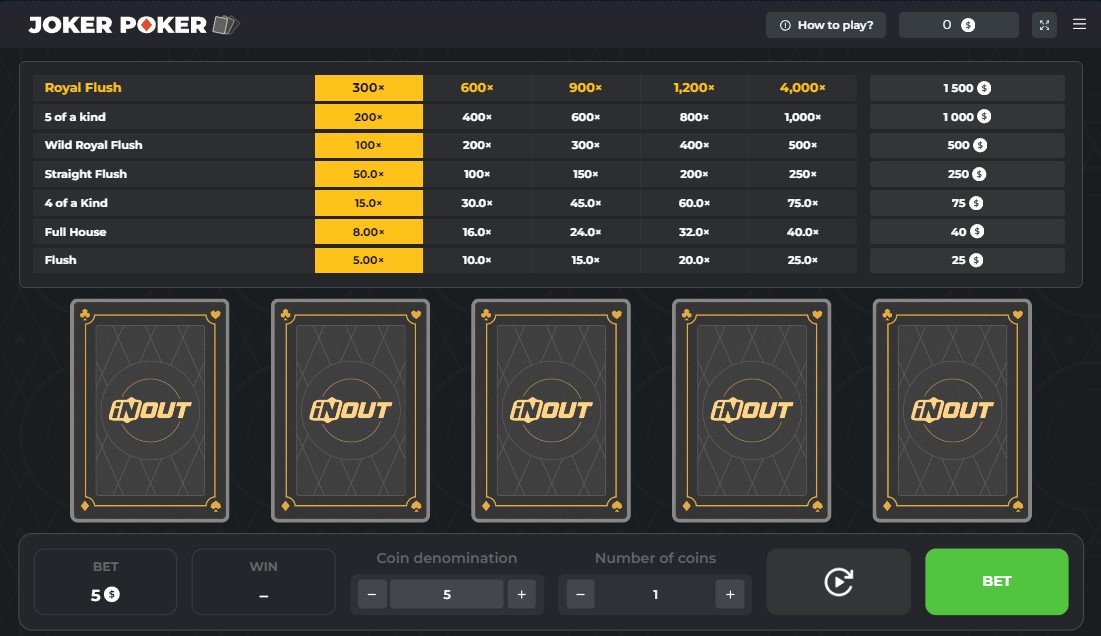Select the first face-down card
Image resolution: width=1101 pixels, height=636 pixels.
click(150, 410)
